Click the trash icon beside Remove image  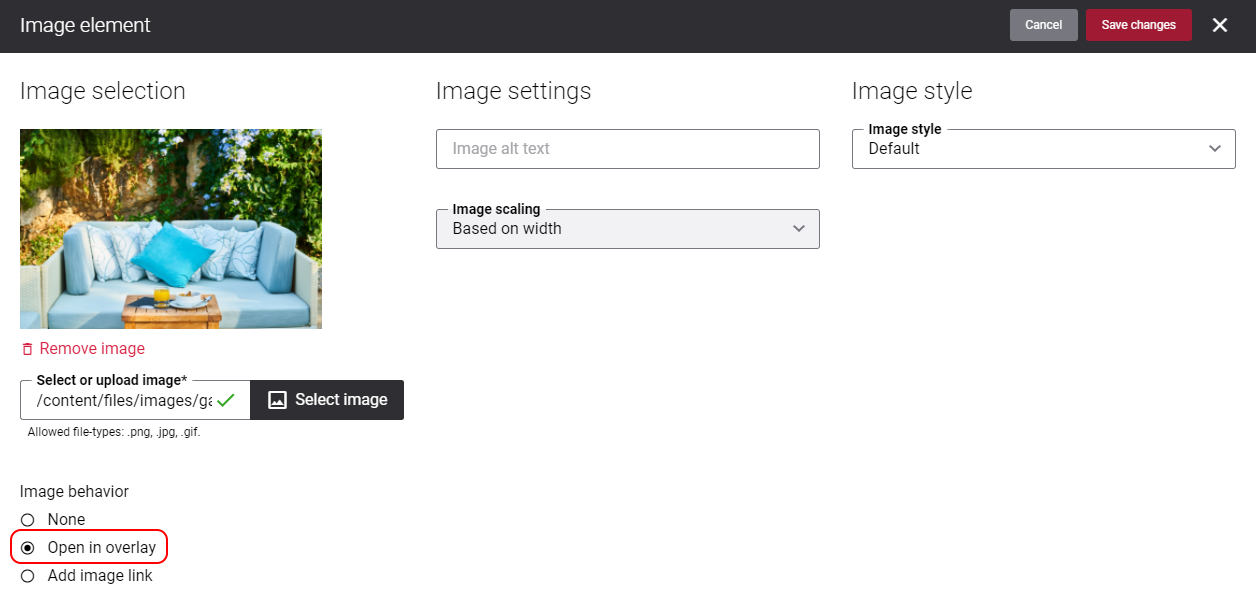tap(27, 349)
